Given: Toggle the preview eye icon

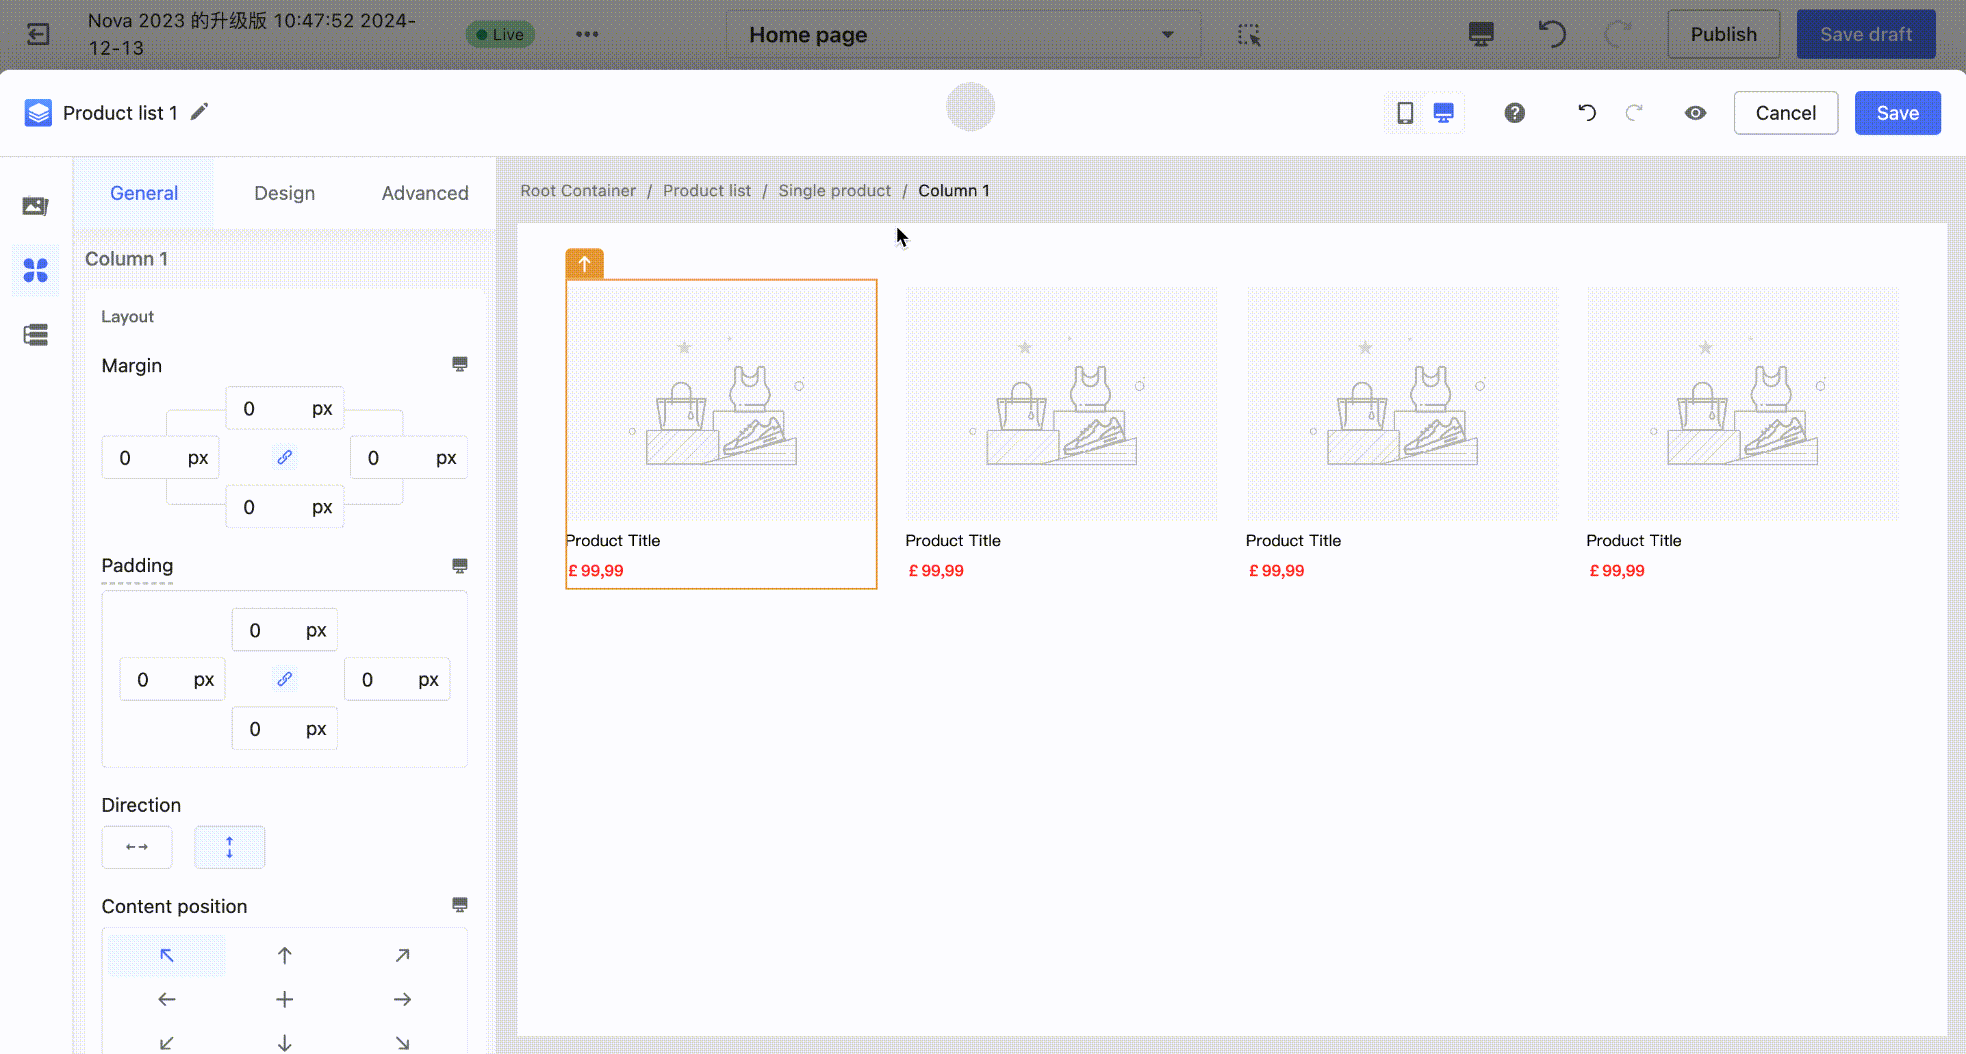Looking at the screenshot, I should tap(1695, 113).
